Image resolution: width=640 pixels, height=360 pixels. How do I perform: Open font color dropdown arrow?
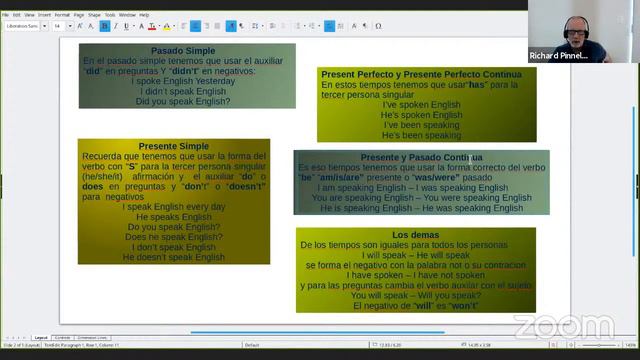(x=159, y=26)
